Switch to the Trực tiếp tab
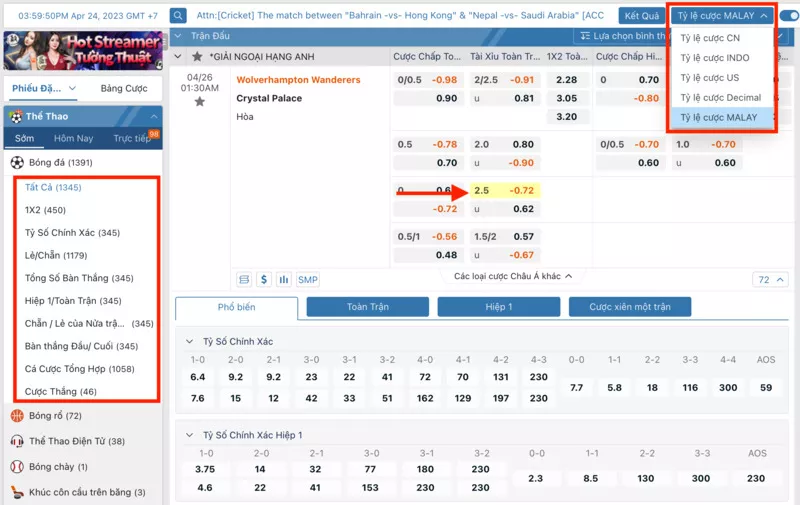 pos(132,138)
